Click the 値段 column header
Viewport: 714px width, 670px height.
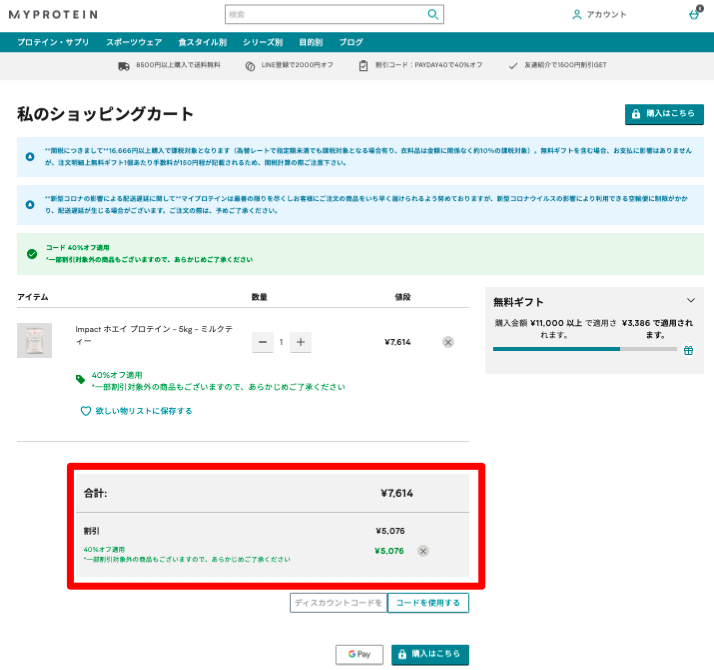click(x=403, y=297)
